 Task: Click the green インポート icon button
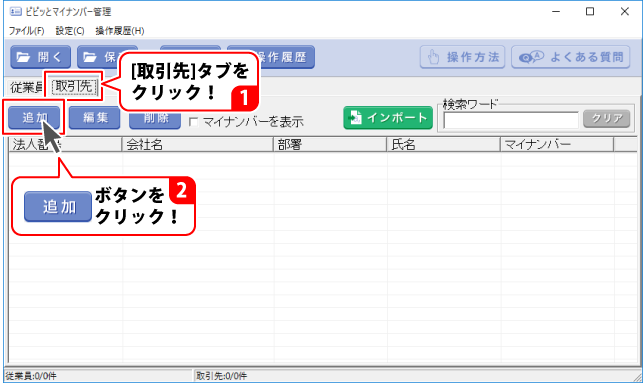tap(388, 118)
